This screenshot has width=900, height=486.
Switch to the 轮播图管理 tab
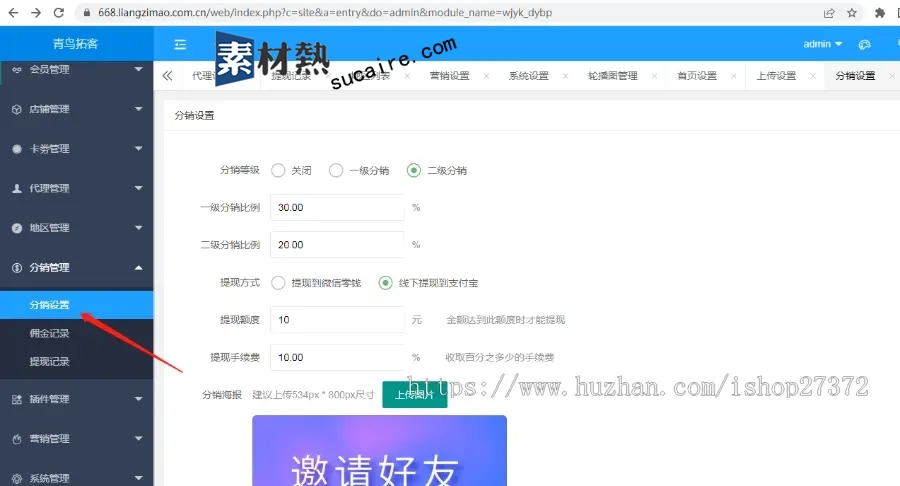[x=612, y=76]
